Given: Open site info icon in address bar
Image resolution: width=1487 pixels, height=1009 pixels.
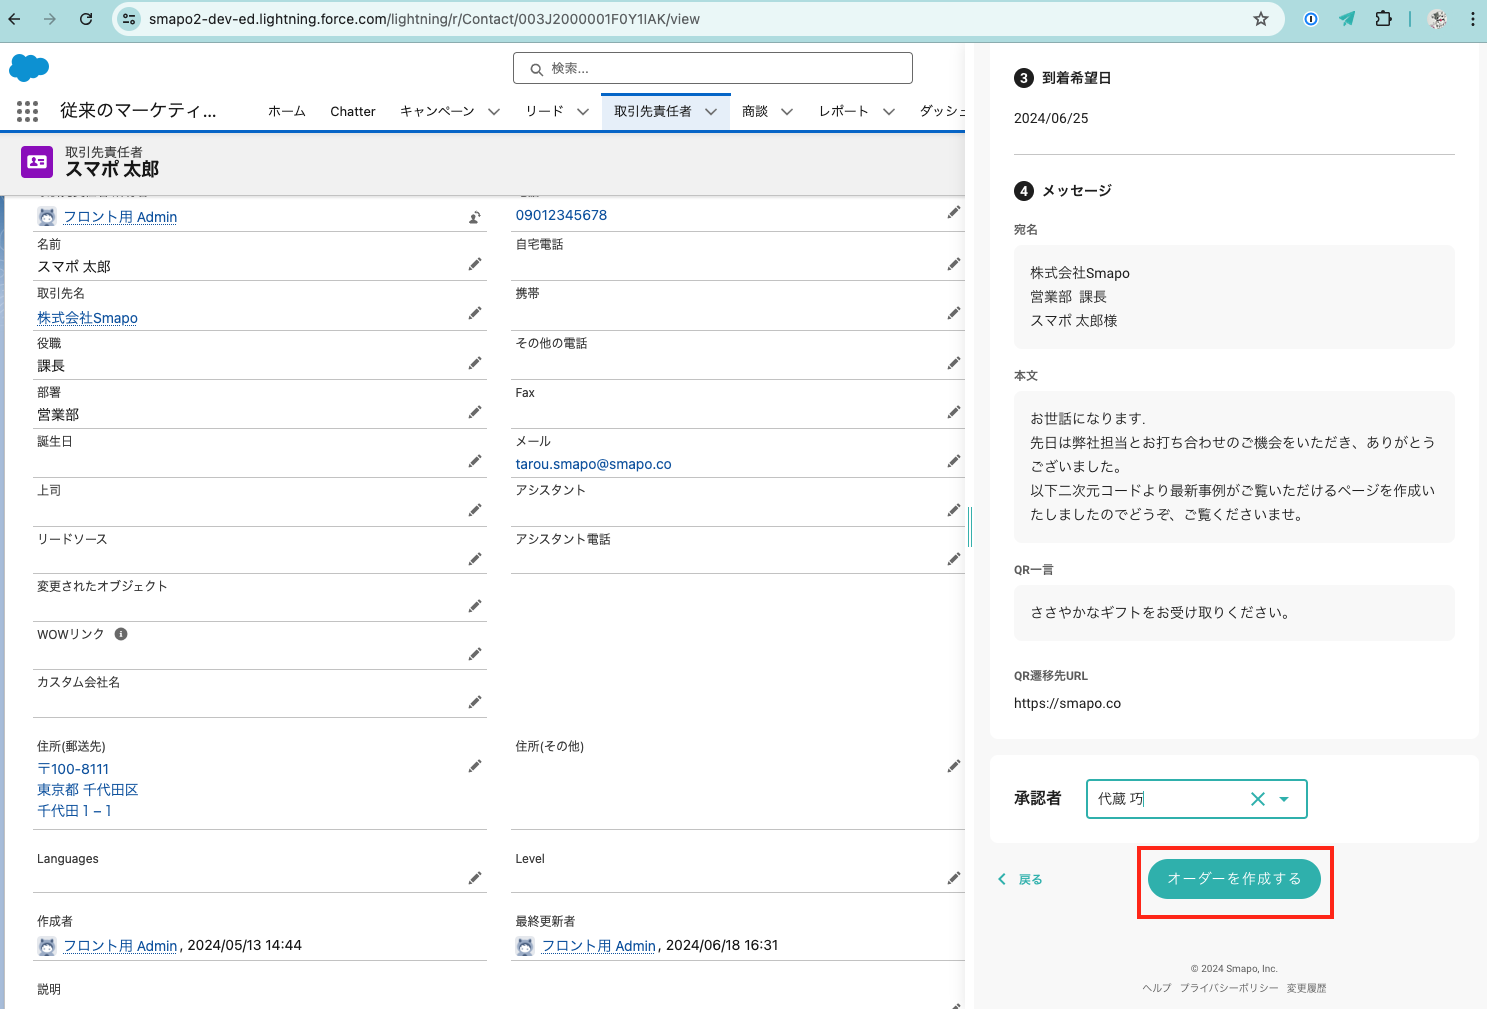Looking at the screenshot, I should pyautogui.click(x=129, y=19).
